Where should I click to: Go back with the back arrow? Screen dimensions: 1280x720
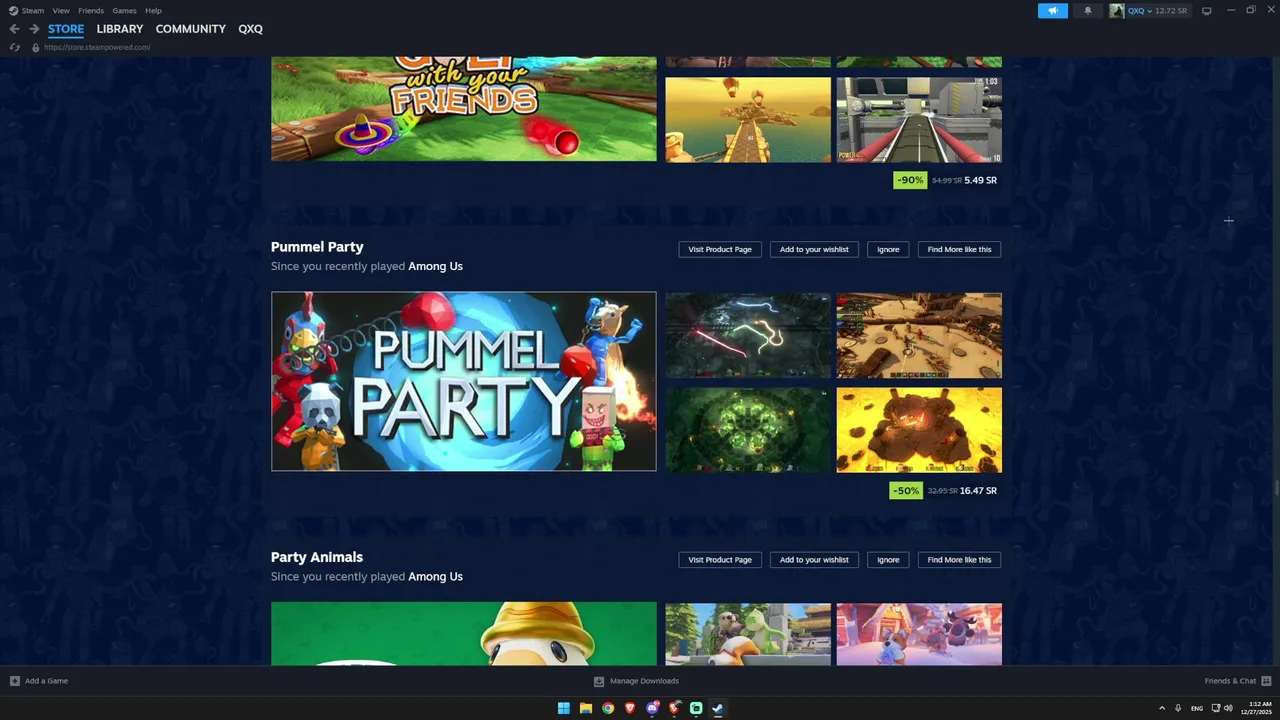pos(14,29)
